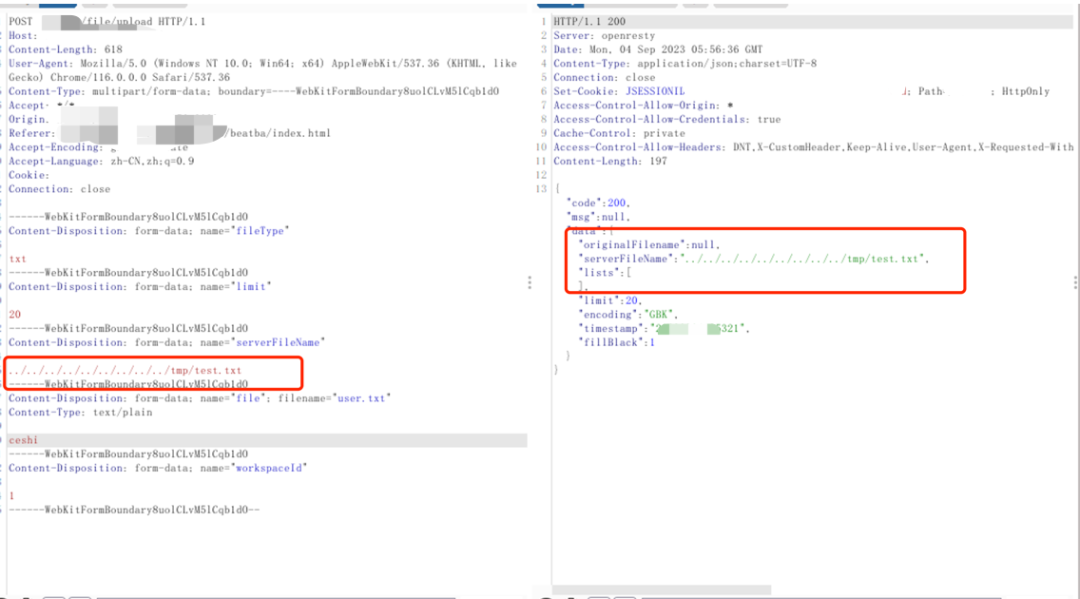Viewport: 1080px width, 599px height.
Task: Click the "encoding":"GBK" JSON field
Action: click(629, 315)
